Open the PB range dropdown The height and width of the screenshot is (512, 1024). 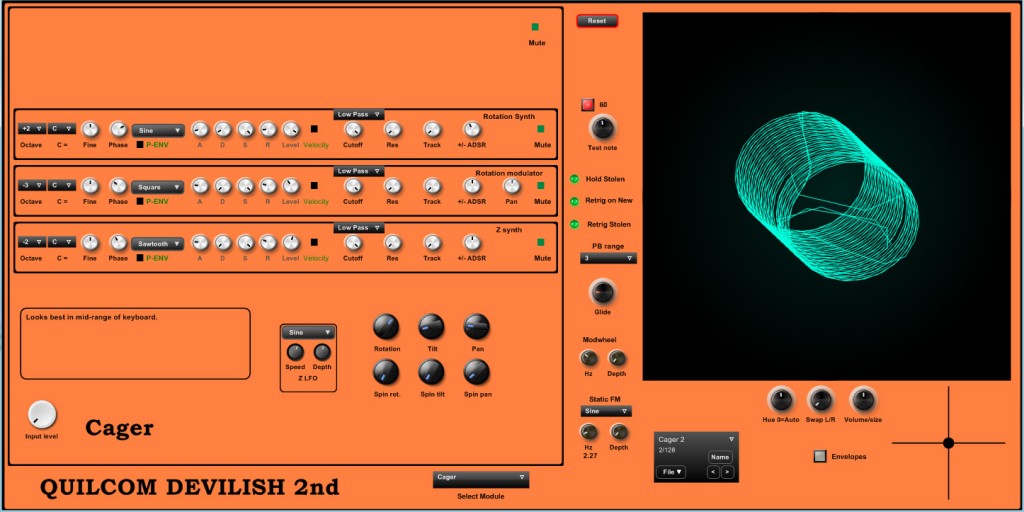[x=608, y=258]
